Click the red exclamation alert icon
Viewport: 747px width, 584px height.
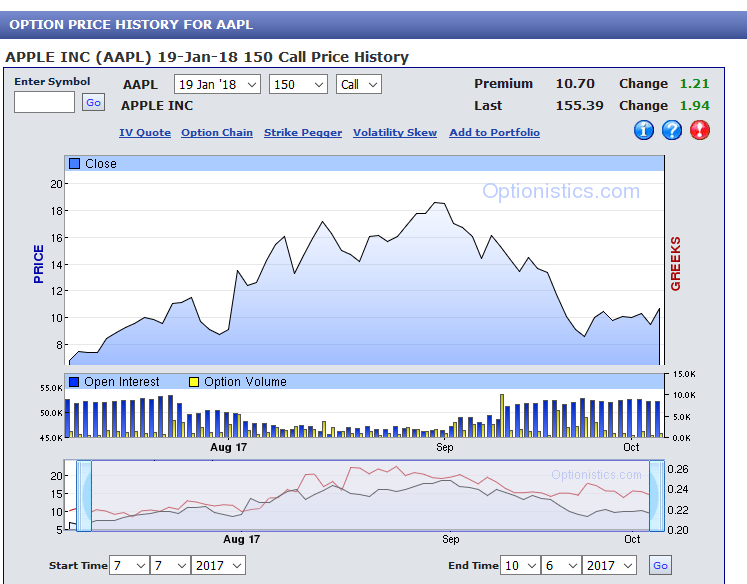tap(700, 130)
